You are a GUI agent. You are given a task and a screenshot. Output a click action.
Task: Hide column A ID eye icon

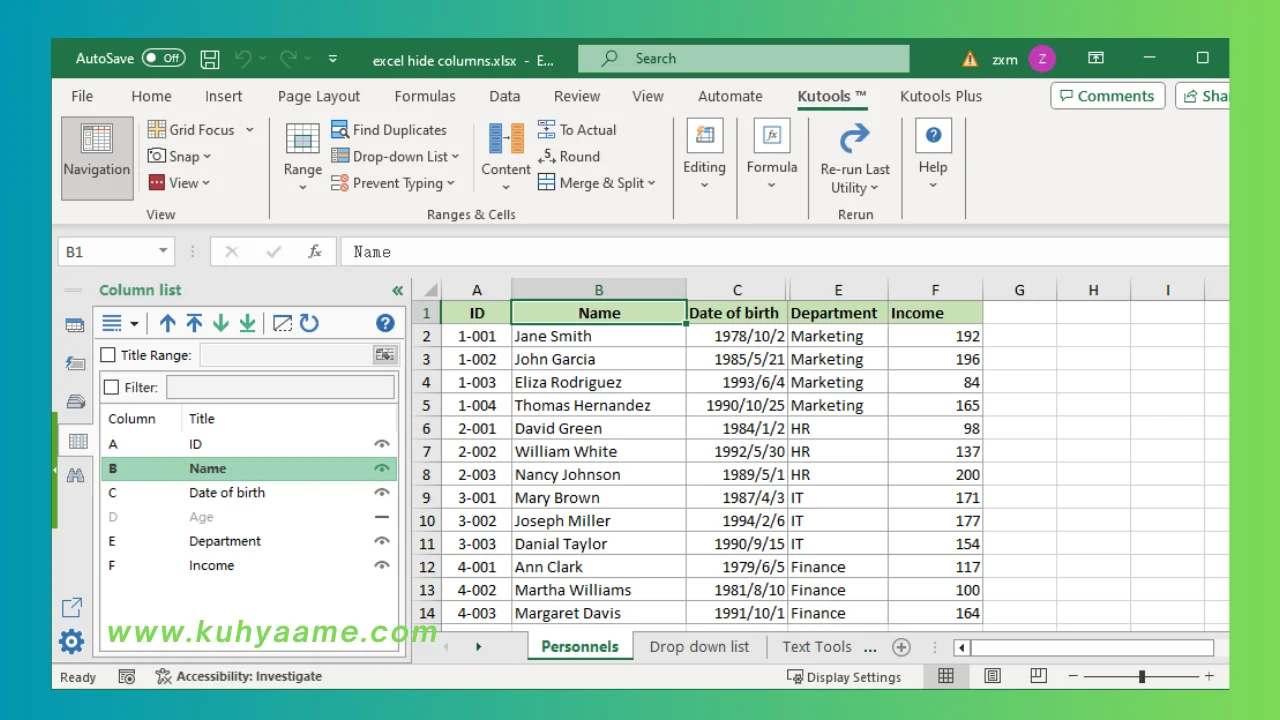(381, 444)
